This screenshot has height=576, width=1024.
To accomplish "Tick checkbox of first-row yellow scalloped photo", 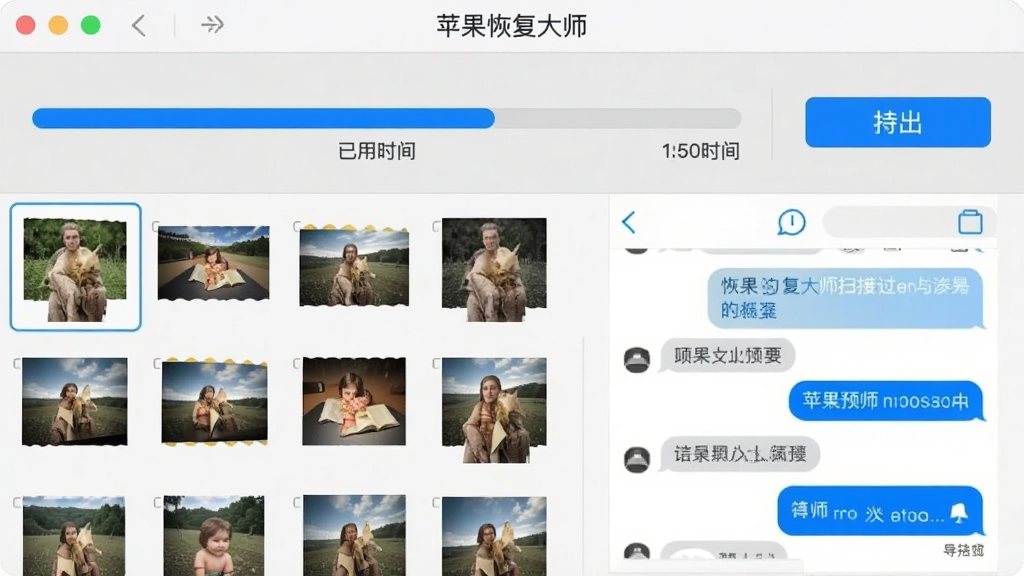I will 296,226.
